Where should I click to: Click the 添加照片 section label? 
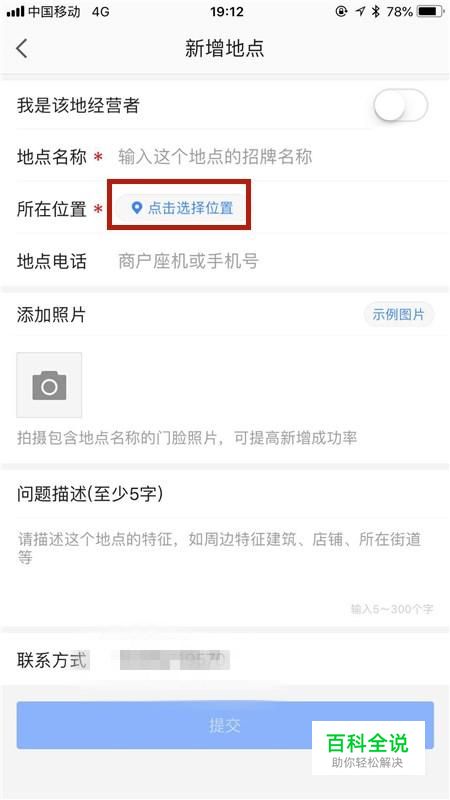[x=51, y=314]
